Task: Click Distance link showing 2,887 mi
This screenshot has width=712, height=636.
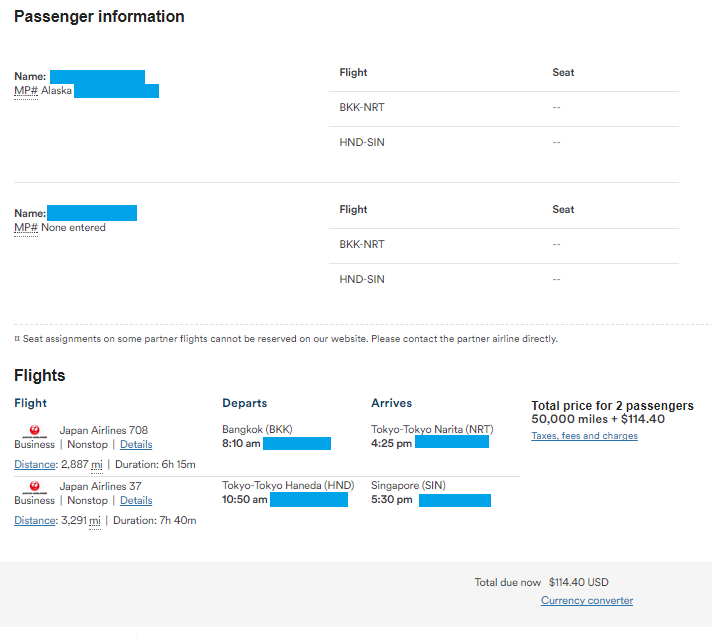Action: (35, 464)
